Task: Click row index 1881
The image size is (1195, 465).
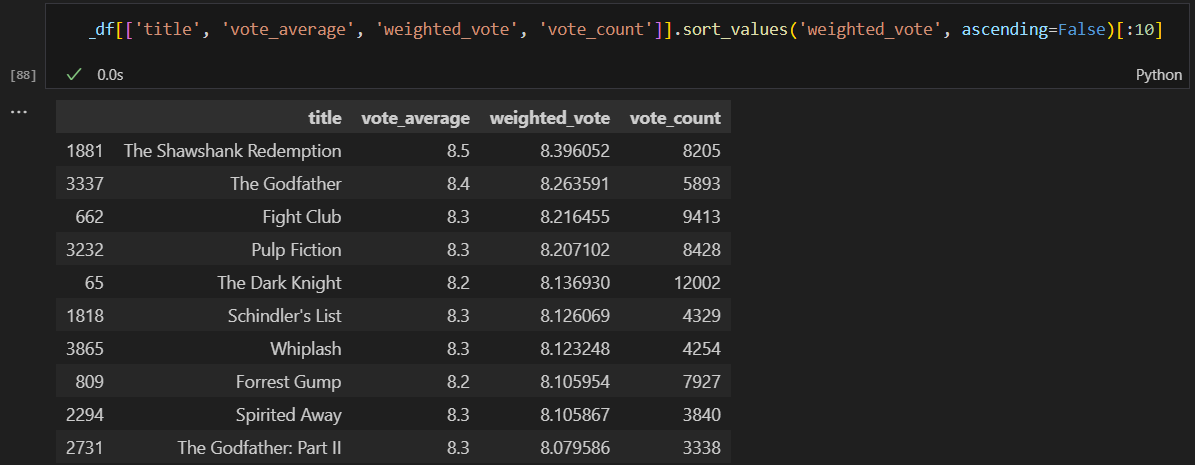Action: tap(85, 151)
